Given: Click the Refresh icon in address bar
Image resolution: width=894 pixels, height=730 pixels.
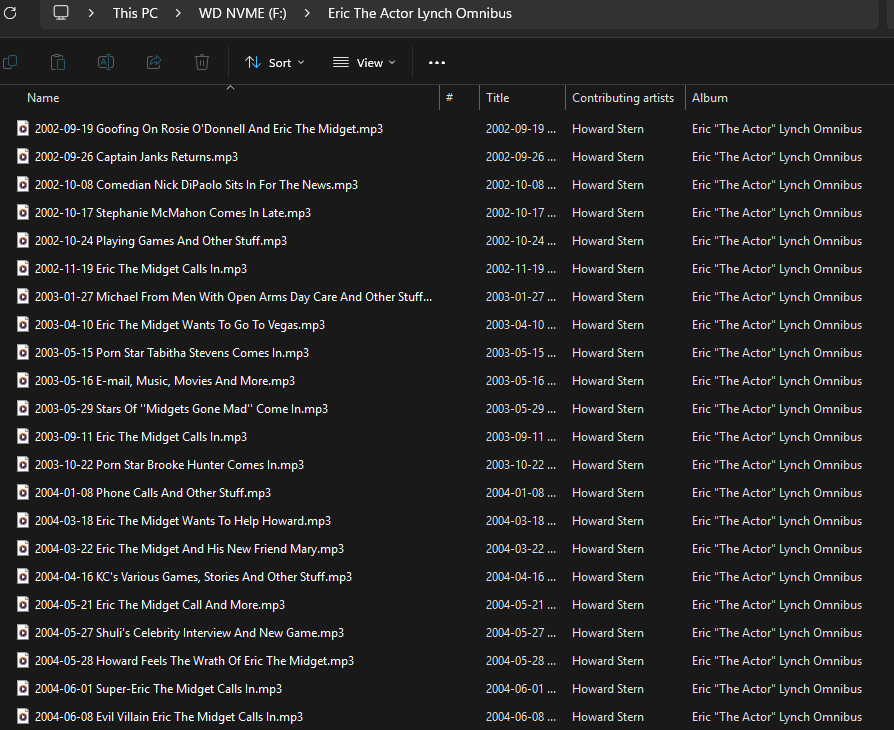Looking at the screenshot, I should point(10,13).
